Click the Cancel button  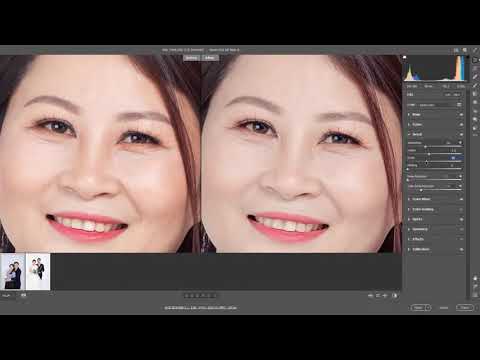point(444,308)
